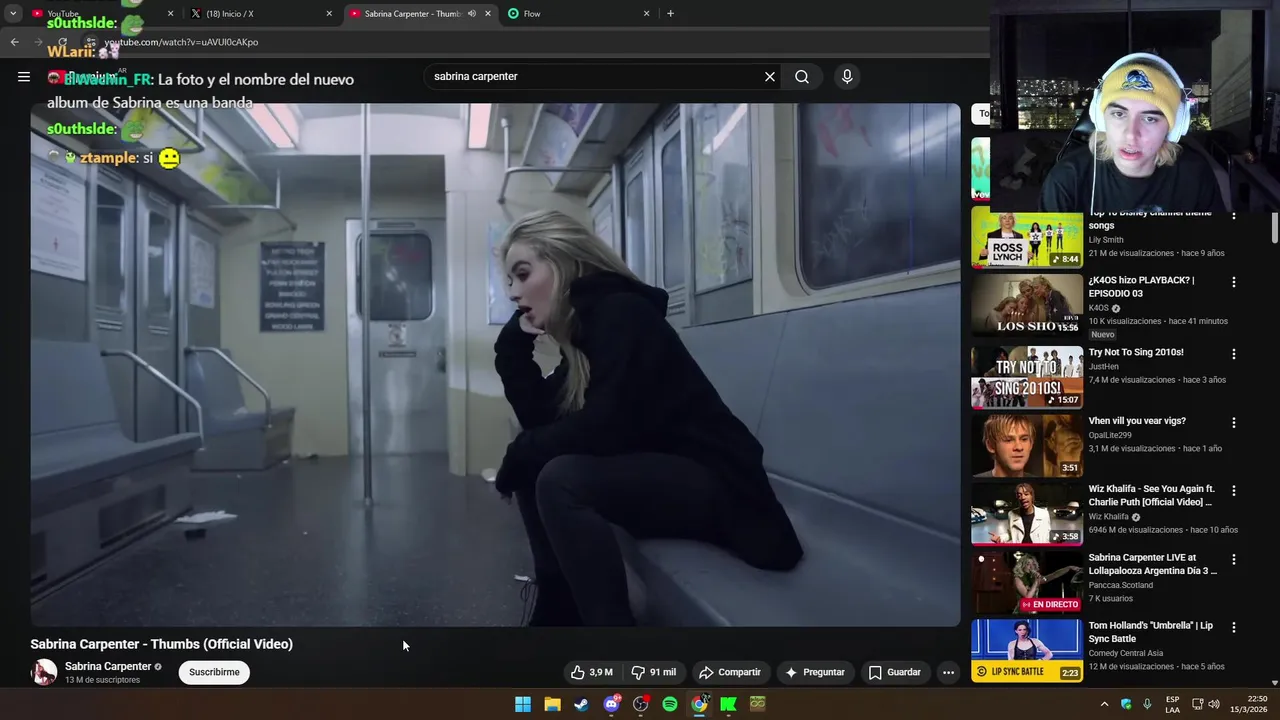Clear the search box with the X icon
This screenshot has height=720, width=1280.
pyautogui.click(x=770, y=76)
